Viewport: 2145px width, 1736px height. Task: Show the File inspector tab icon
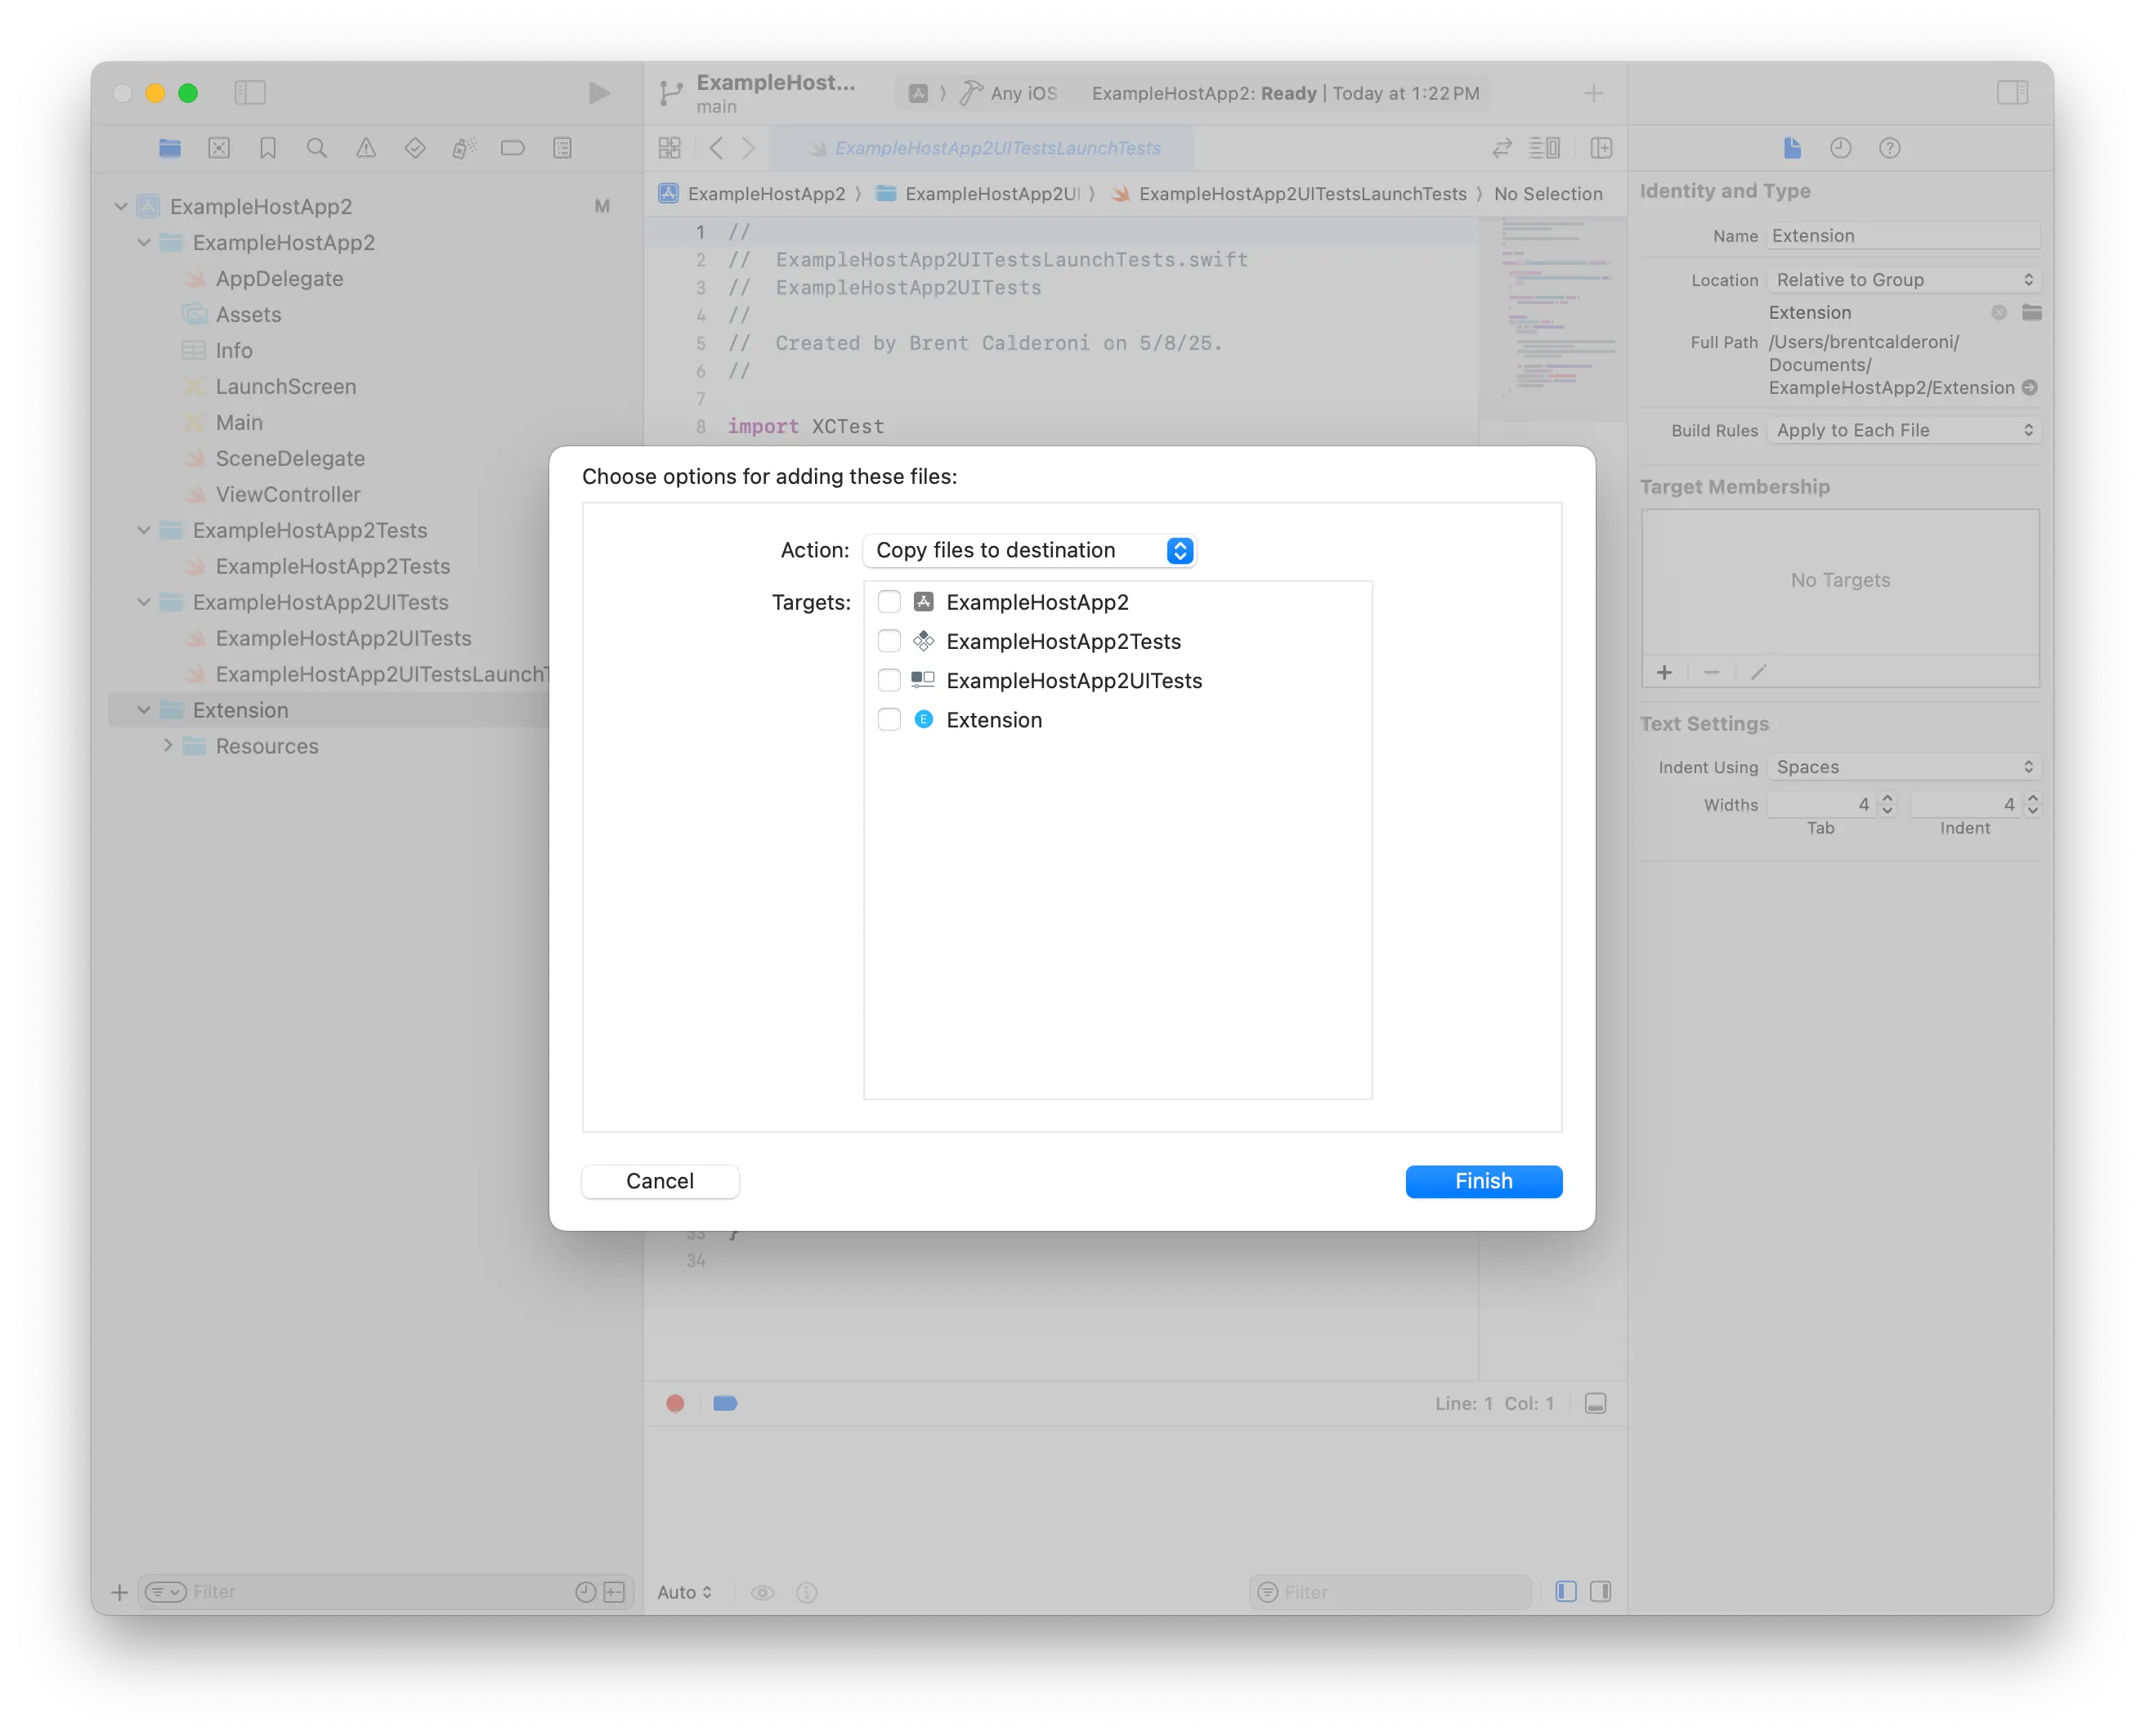click(1792, 148)
